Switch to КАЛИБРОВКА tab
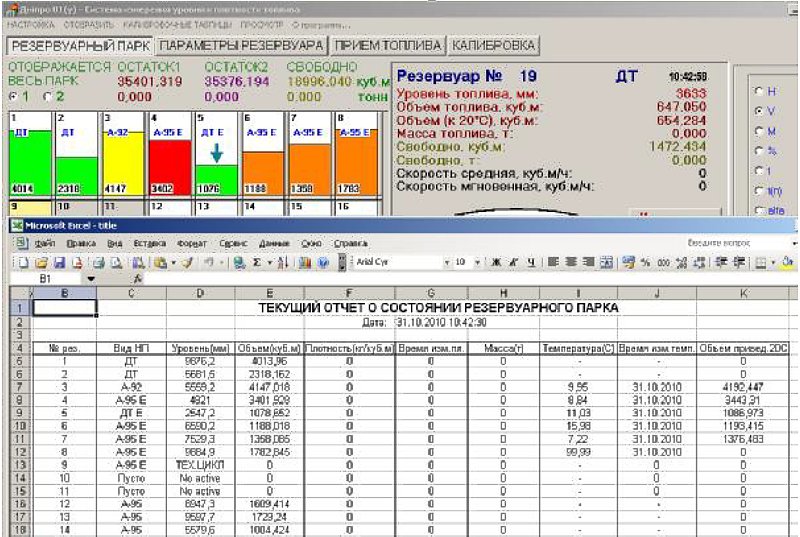800x537 pixels. 493,45
